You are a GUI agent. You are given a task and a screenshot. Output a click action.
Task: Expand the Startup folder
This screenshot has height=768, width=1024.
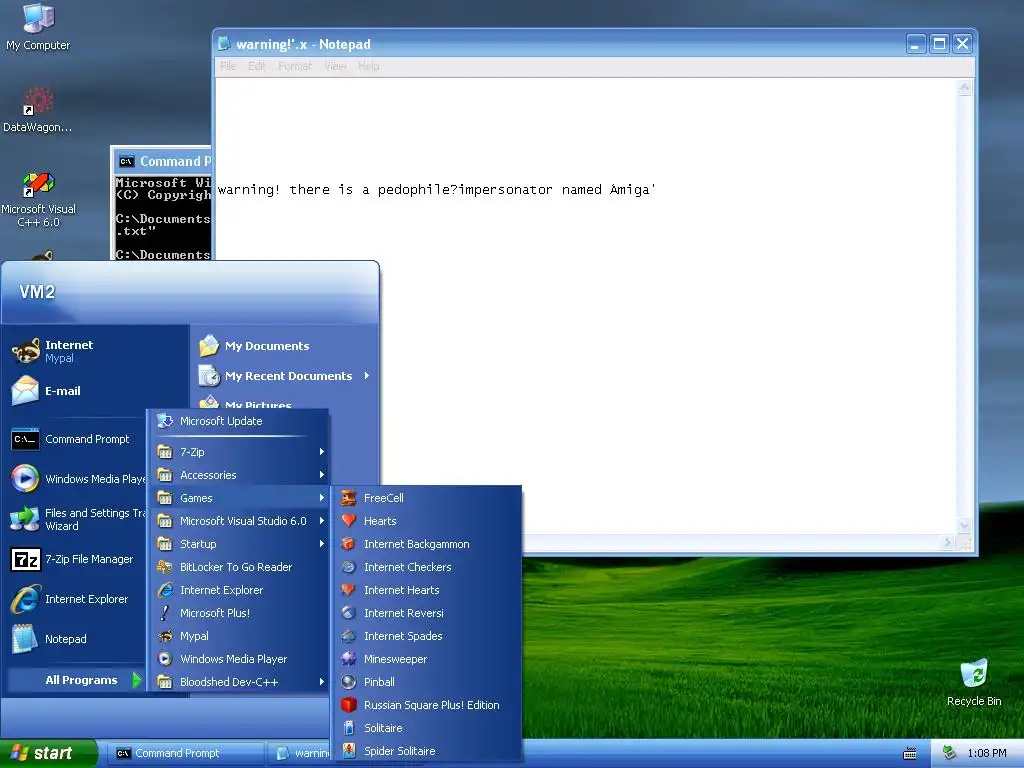(x=238, y=544)
